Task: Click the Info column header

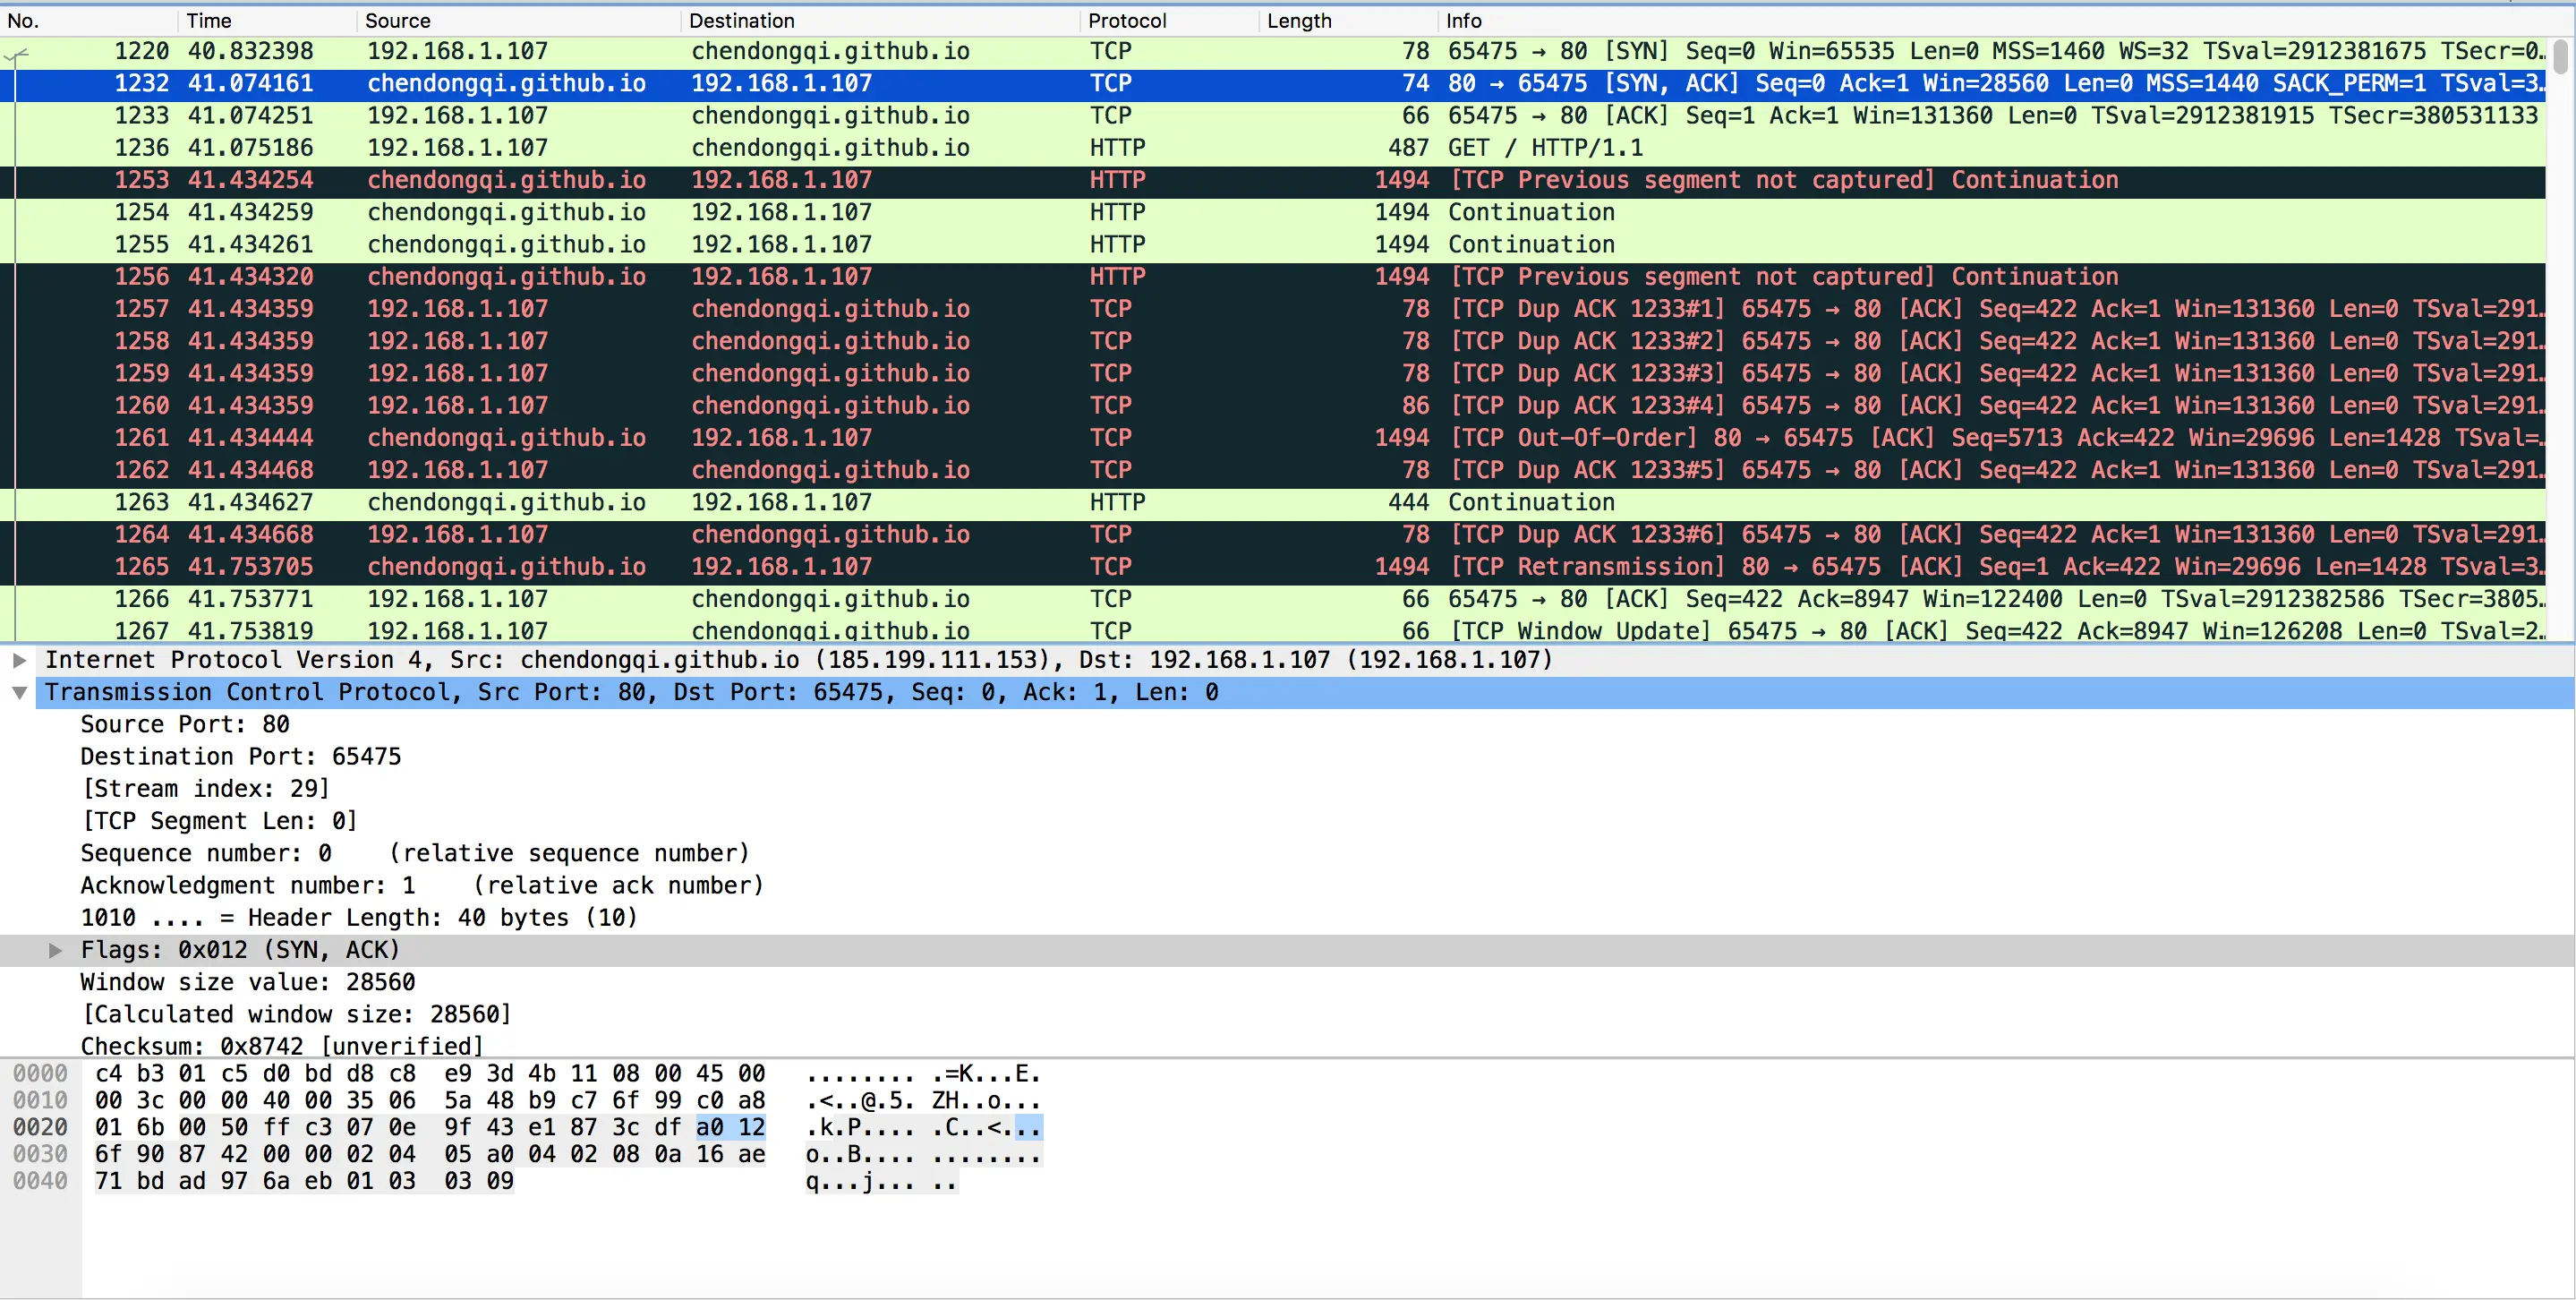Action: pyautogui.click(x=1463, y=21)
